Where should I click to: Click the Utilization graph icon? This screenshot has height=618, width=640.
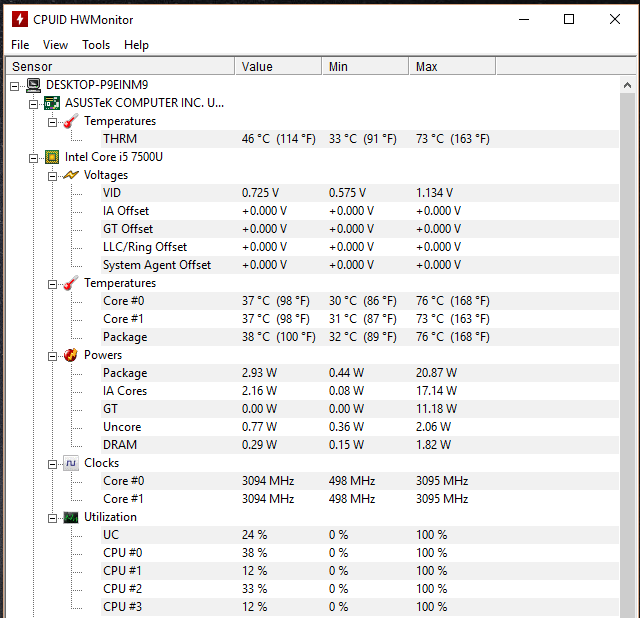point(71,518)
